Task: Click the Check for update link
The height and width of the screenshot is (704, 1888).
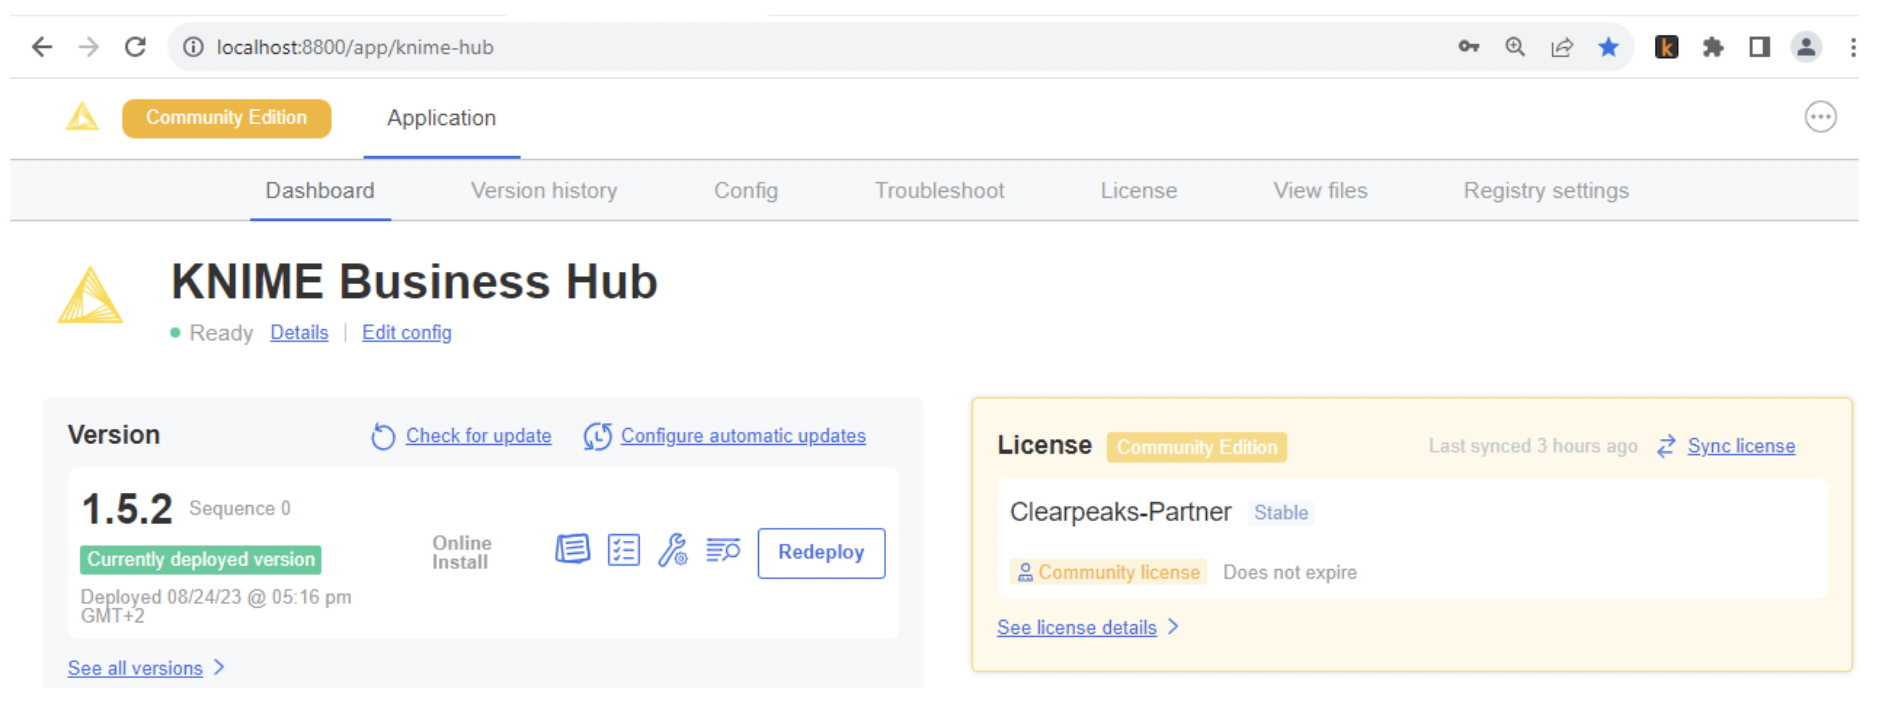Action: 478,436
